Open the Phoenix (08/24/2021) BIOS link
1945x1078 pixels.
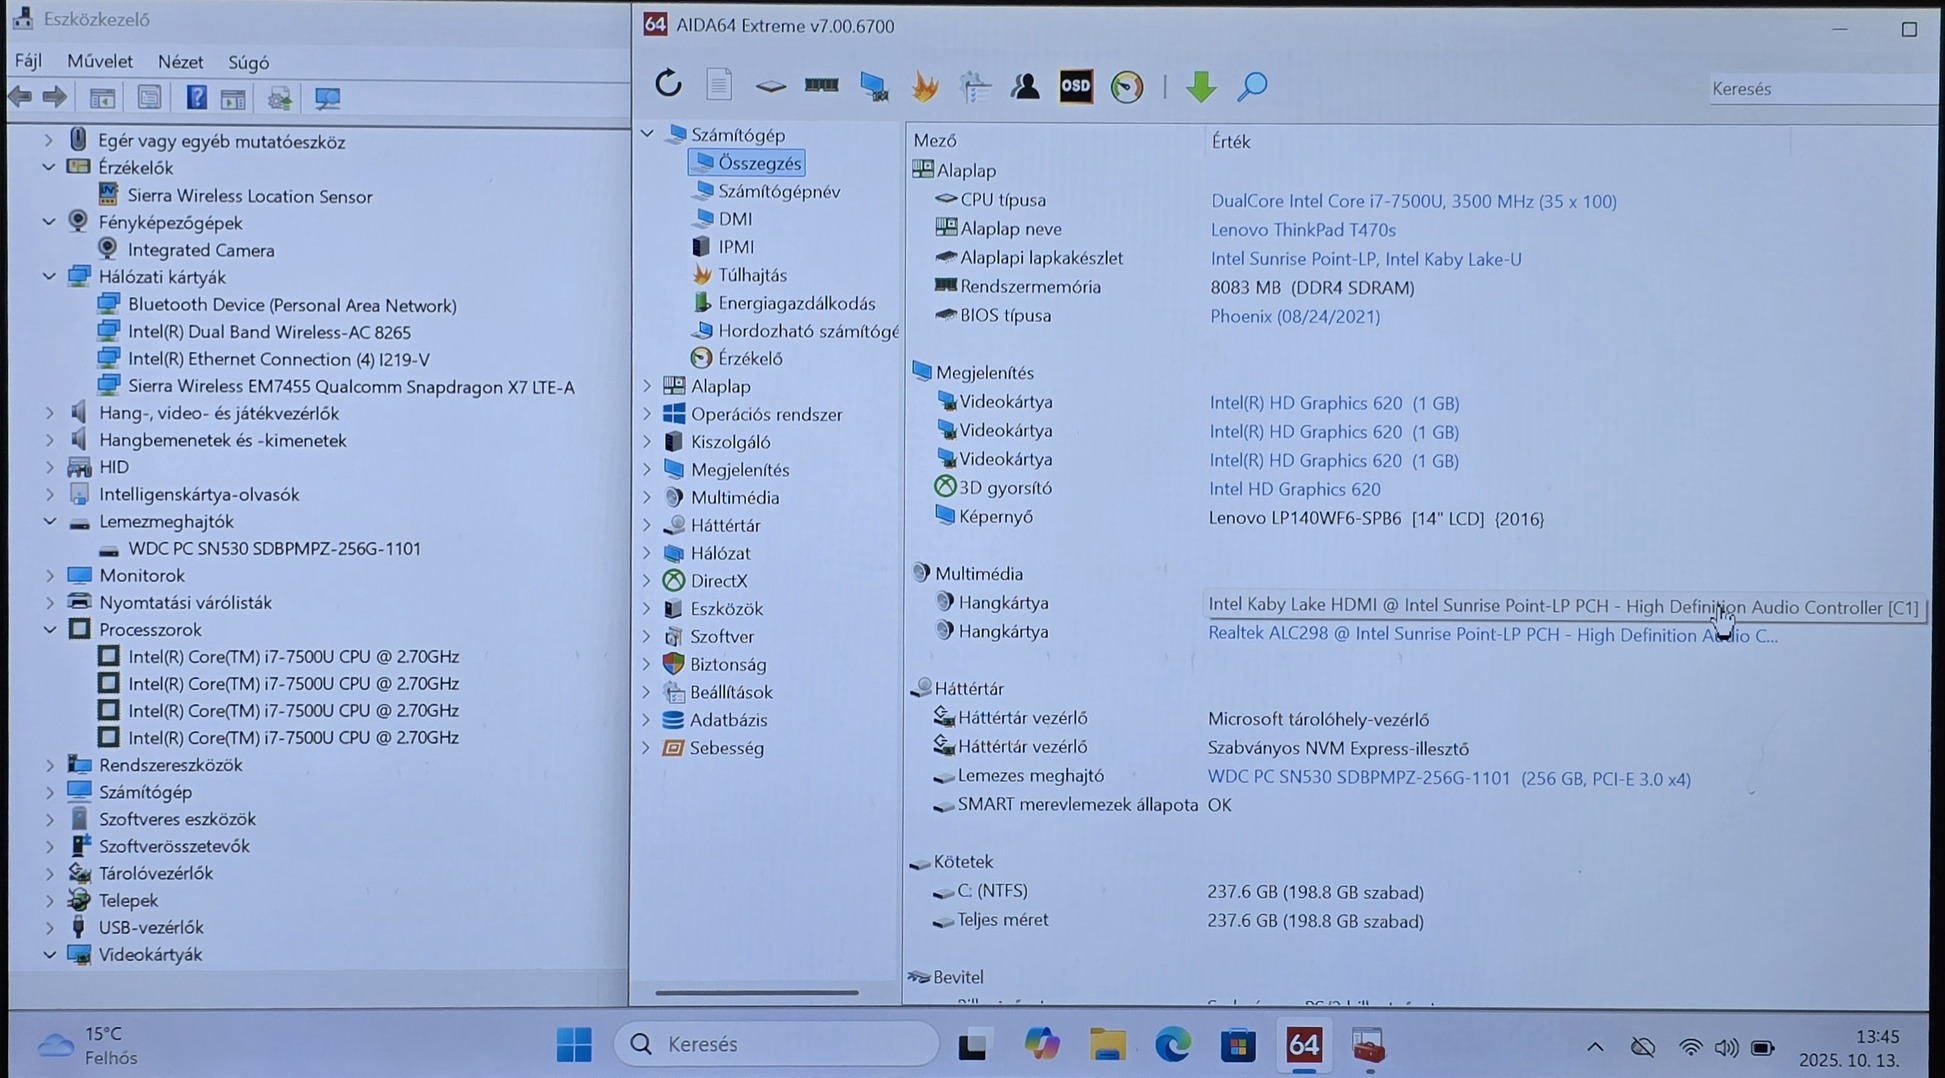tap(1295, 315)
